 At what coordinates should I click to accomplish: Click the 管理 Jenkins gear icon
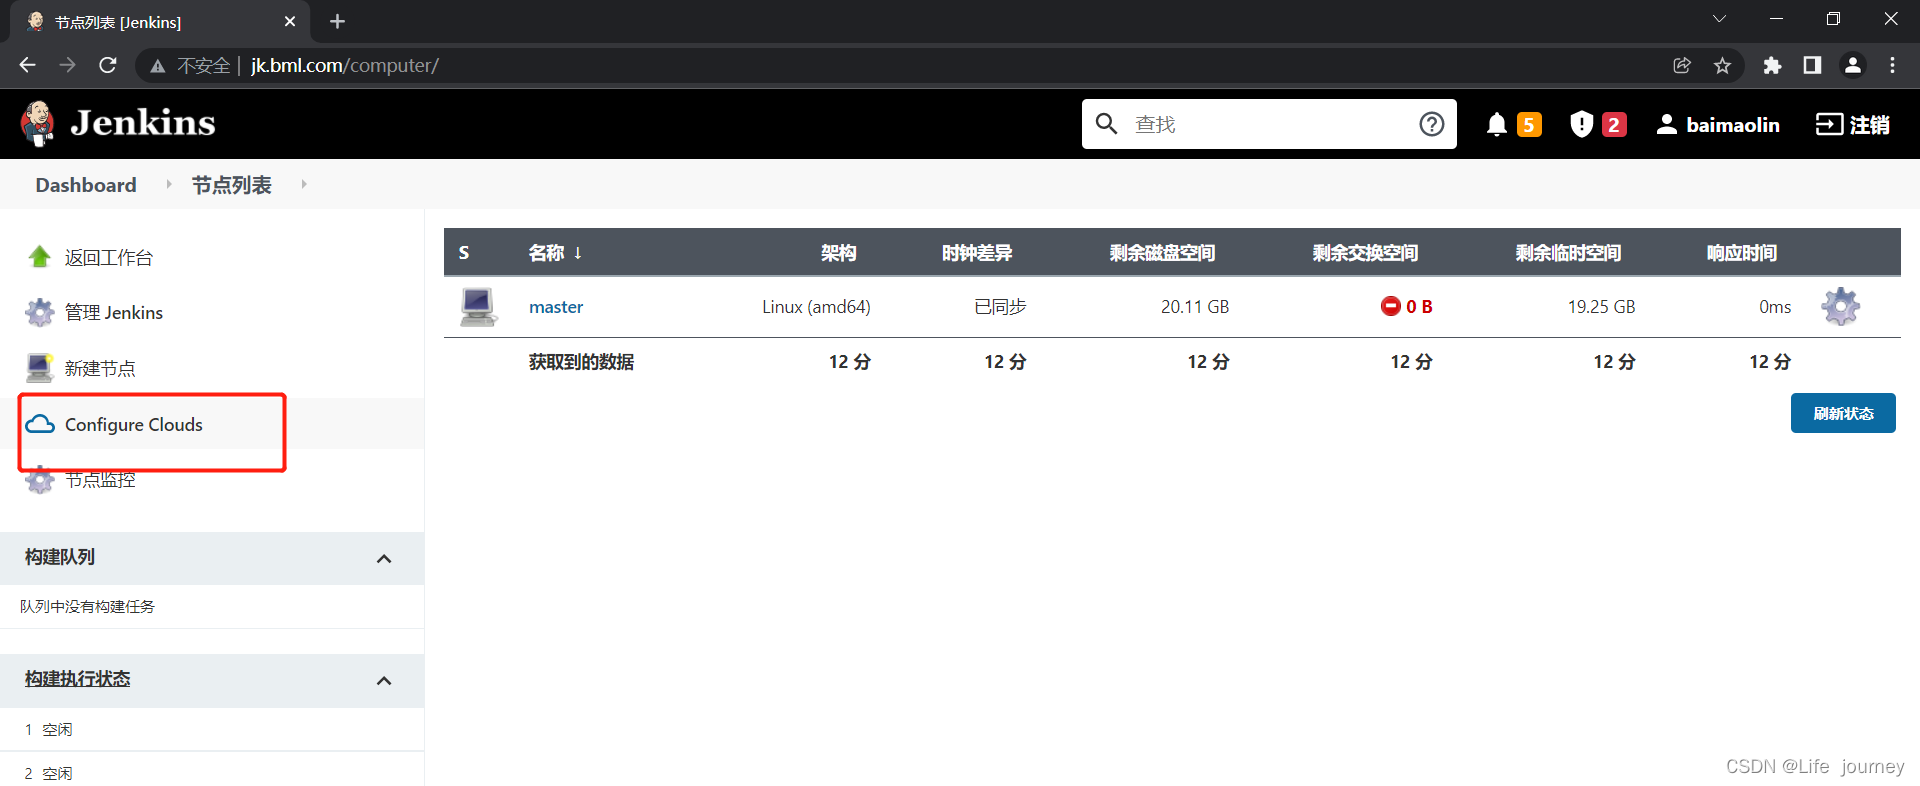pos(39,312)
